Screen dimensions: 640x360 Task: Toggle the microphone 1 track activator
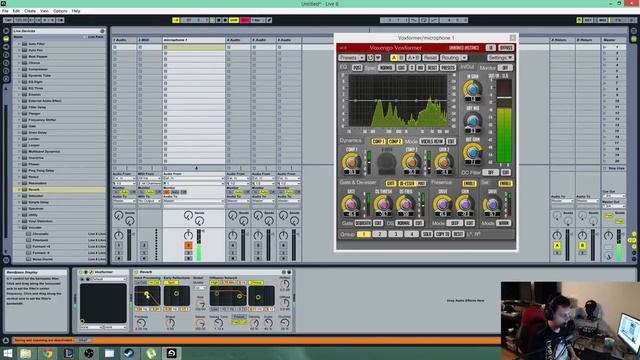pos(188,245)
